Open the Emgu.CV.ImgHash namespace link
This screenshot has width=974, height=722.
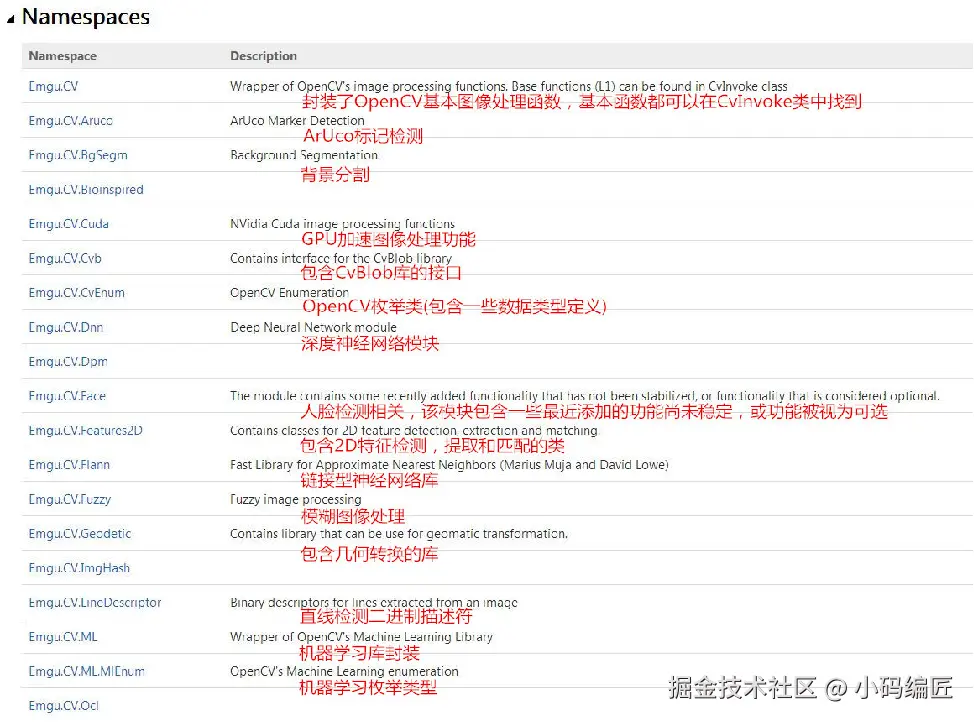coord(80,568)
